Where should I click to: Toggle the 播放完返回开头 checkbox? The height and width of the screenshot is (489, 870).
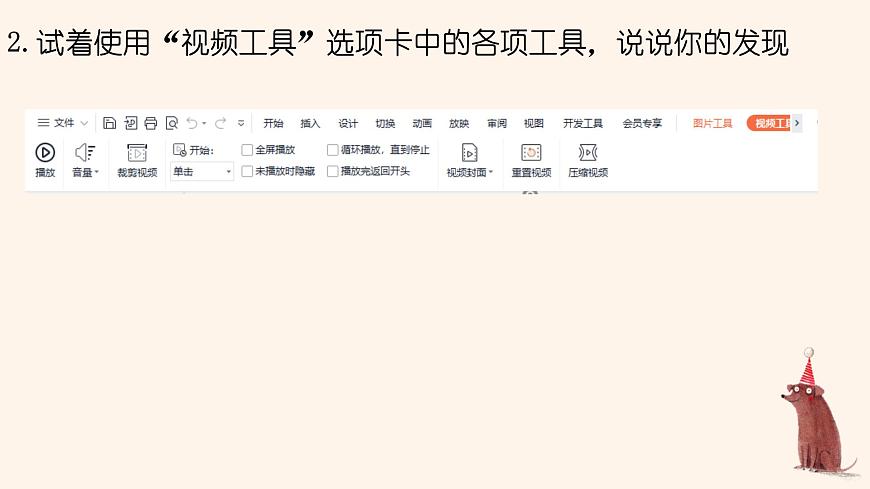tap(333, 172)
